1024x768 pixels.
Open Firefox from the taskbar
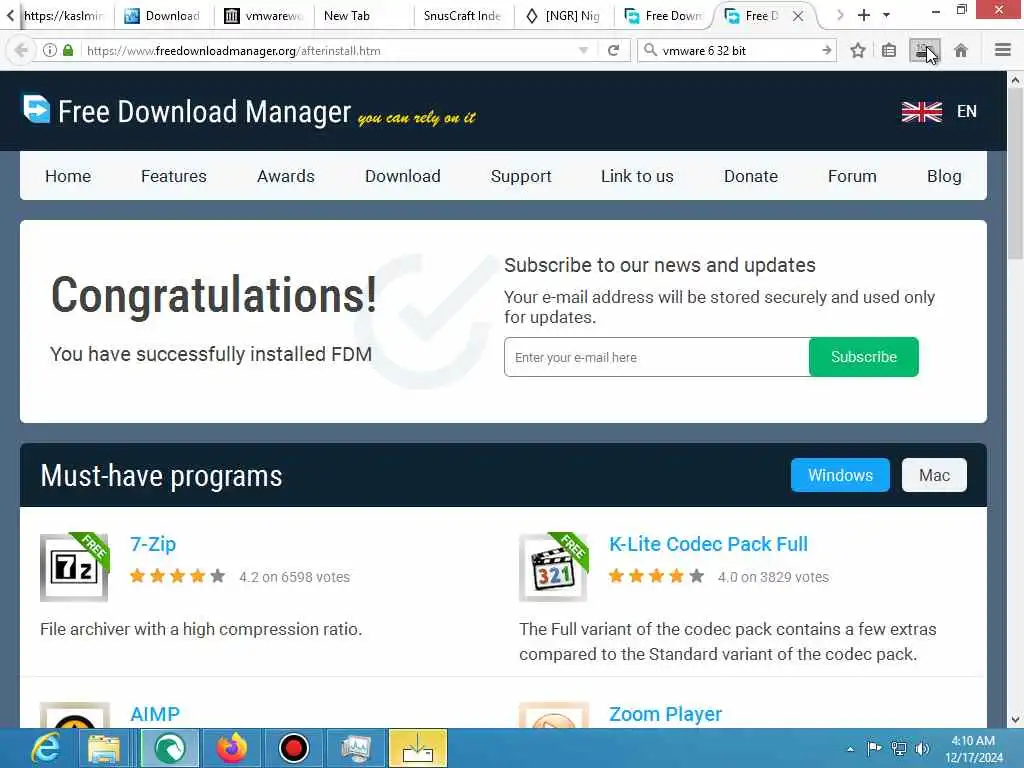click(232, 748)
